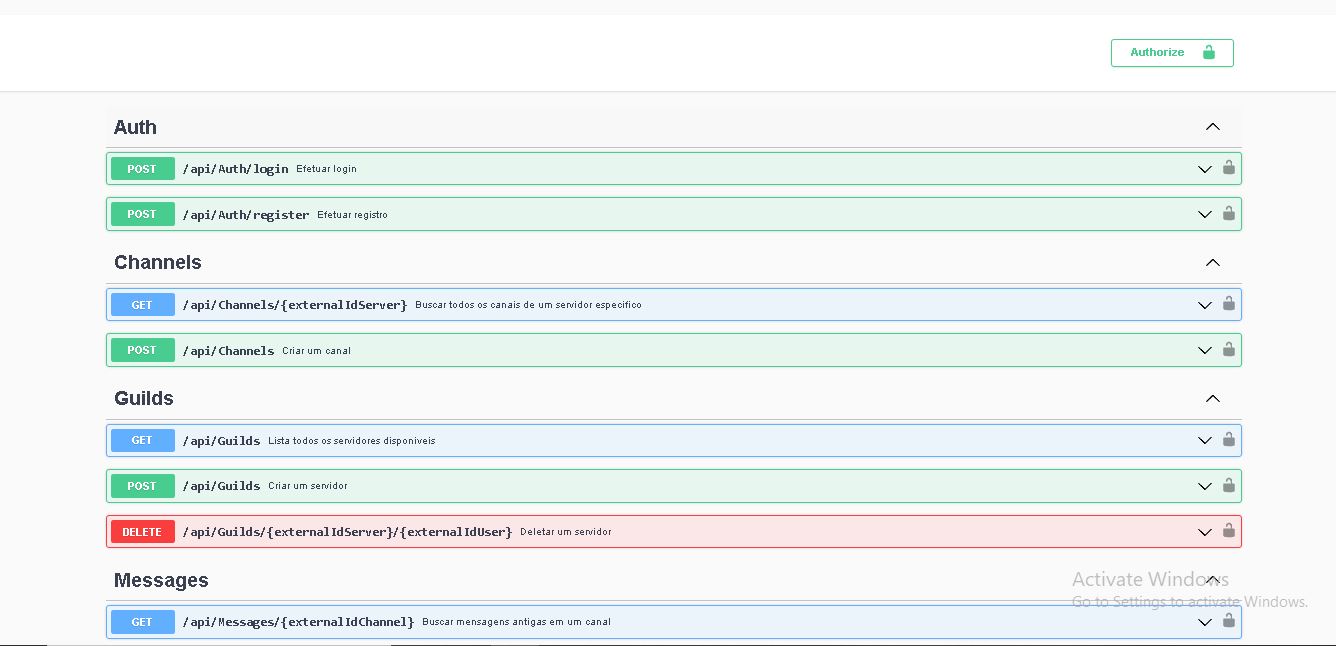Click the /api/Channels/{externalIdServer} endpoint path
The width and height of the screenshot is (1336, 646).
pyautogui.click(x=294, y=305)
